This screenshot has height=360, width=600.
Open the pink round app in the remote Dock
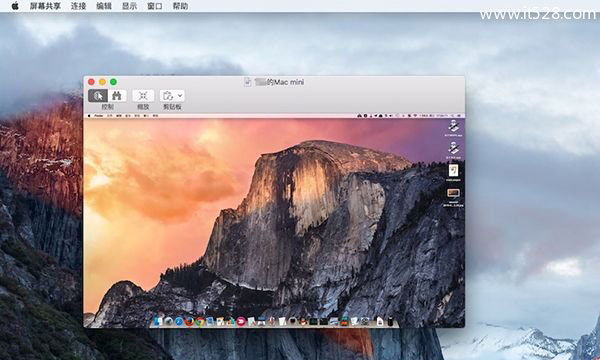coord(241,322)
